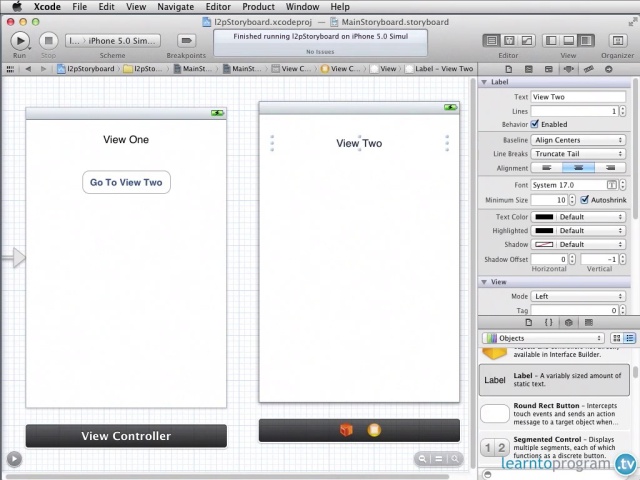Open the Editor menu
The width and height of the screenshot is (640, 480).
(x=218, y=7)
